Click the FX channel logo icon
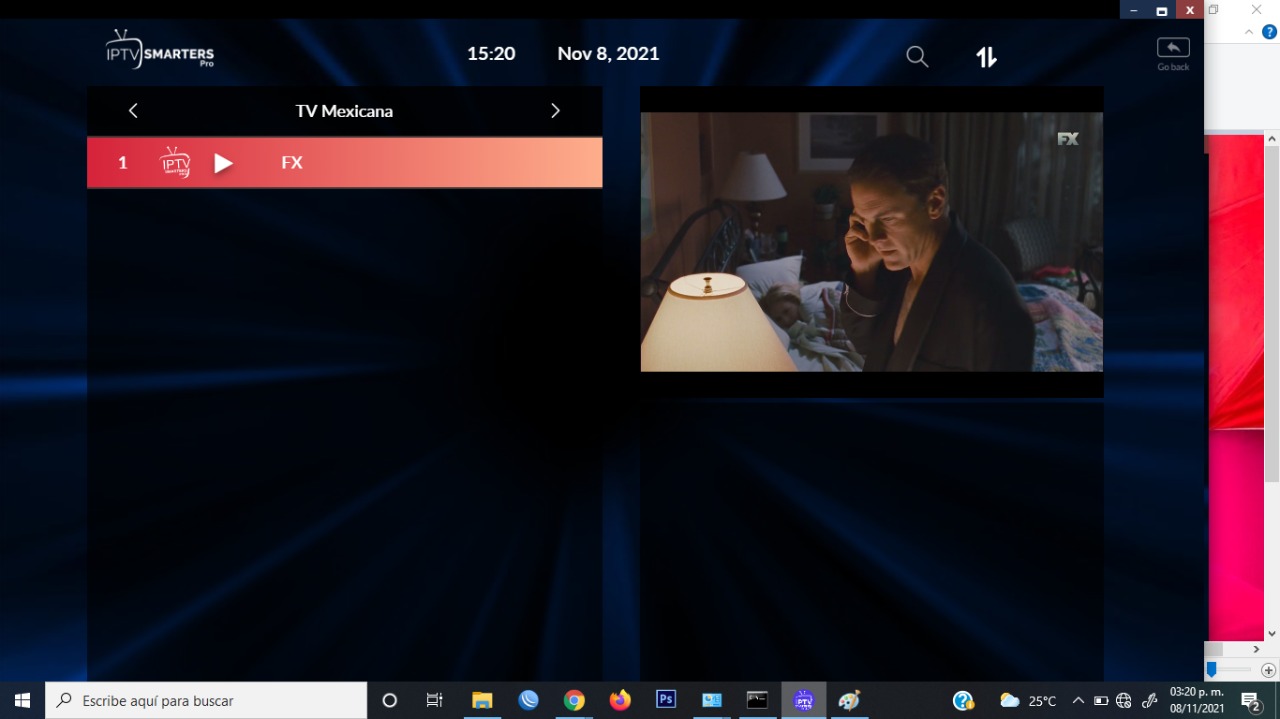The image size is (1280, 719). click(175, 162)
